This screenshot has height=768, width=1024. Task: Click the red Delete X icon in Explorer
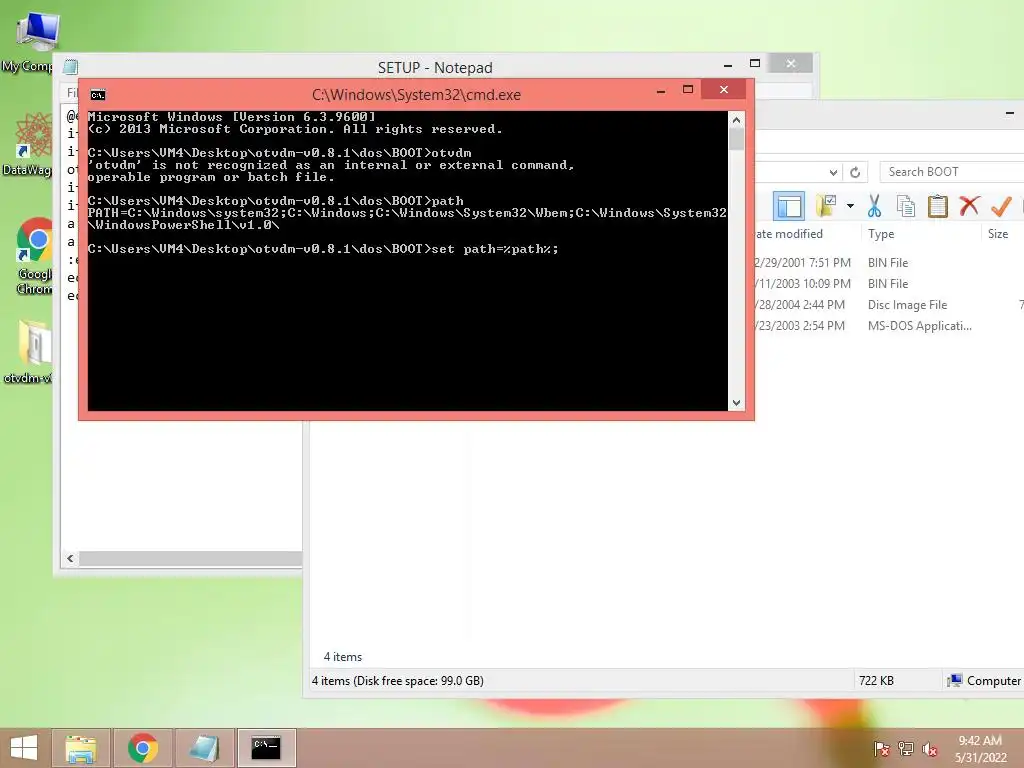coord(969,206)
